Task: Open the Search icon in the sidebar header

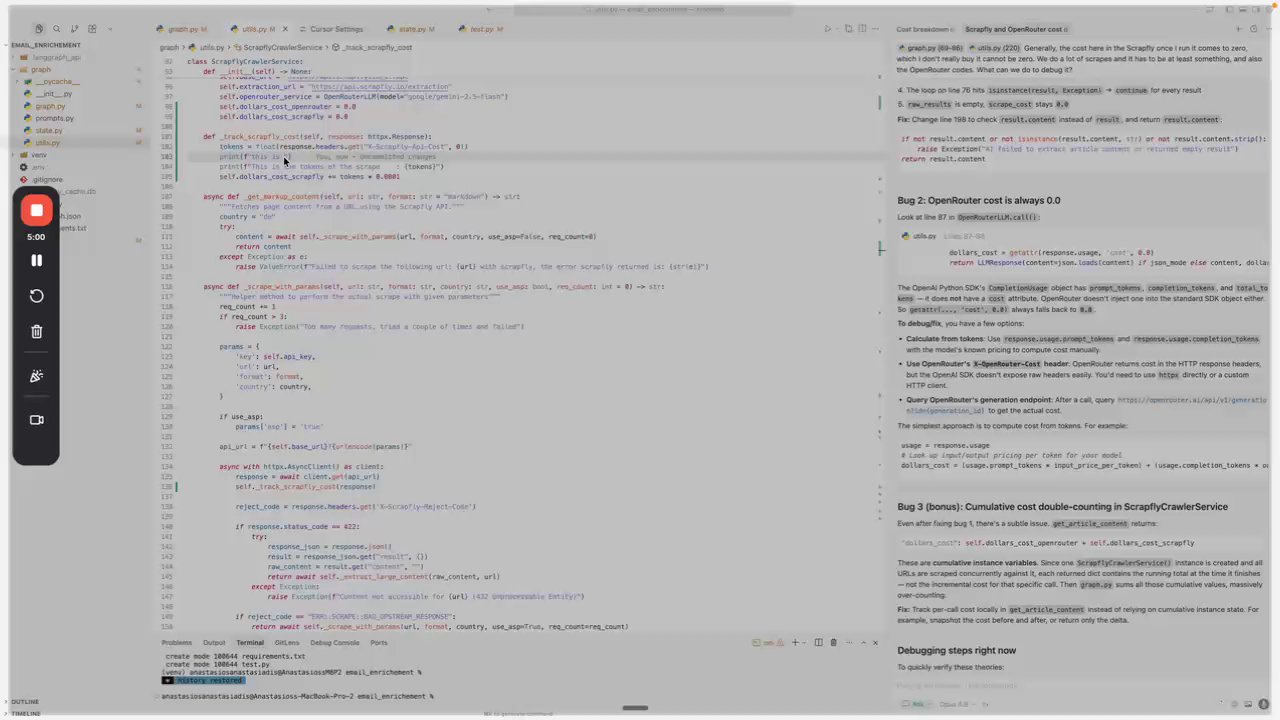Action: [x=57, y=29]
